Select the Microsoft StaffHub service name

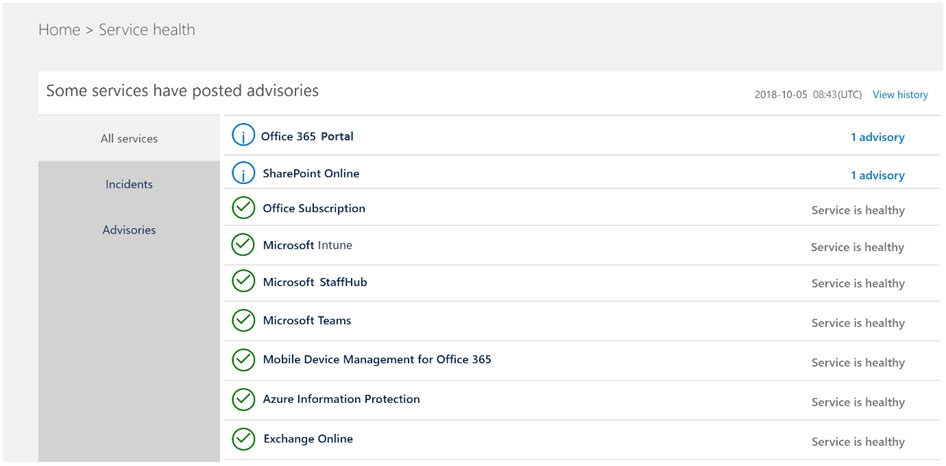[315, 282]
